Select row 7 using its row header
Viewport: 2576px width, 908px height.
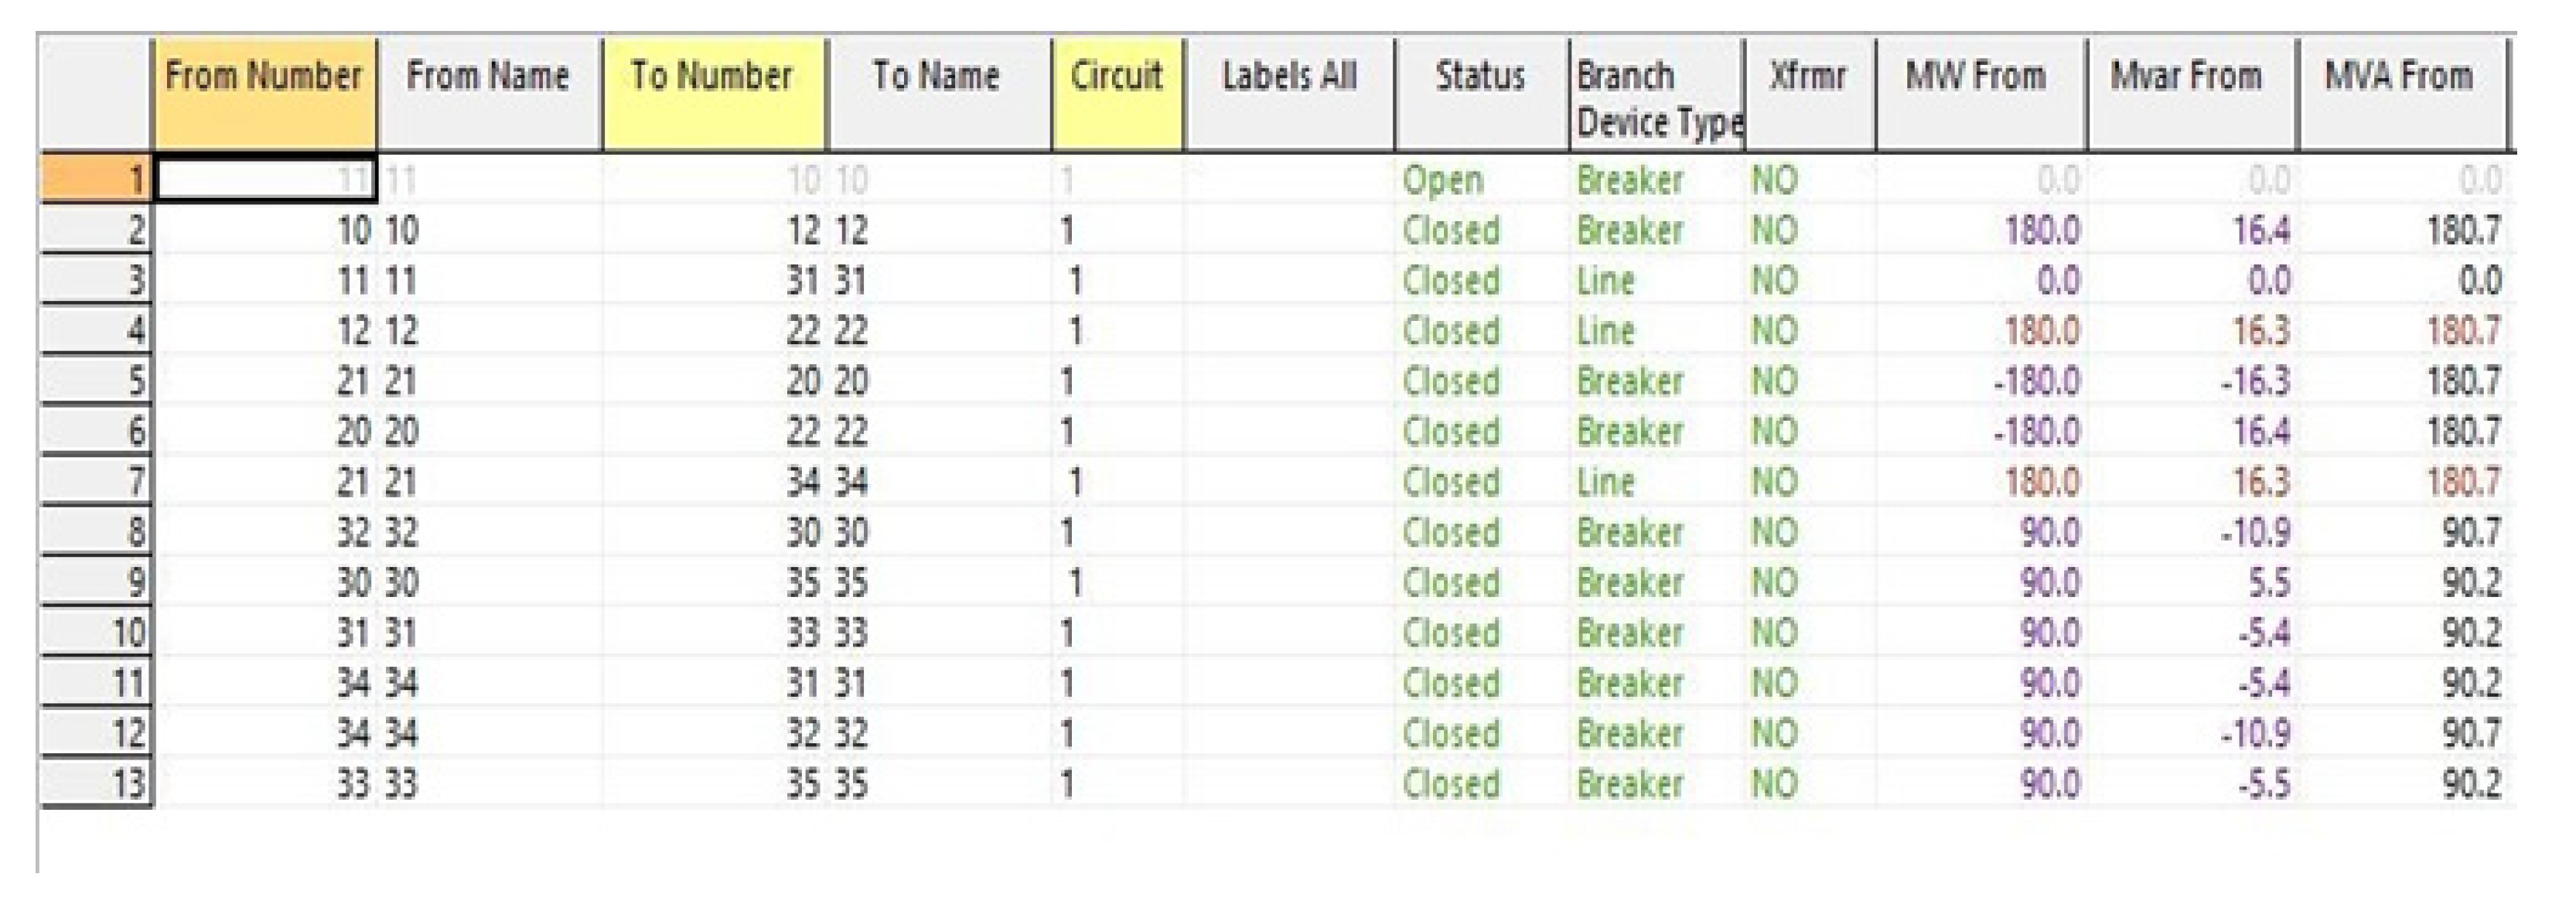click(96, 482)
